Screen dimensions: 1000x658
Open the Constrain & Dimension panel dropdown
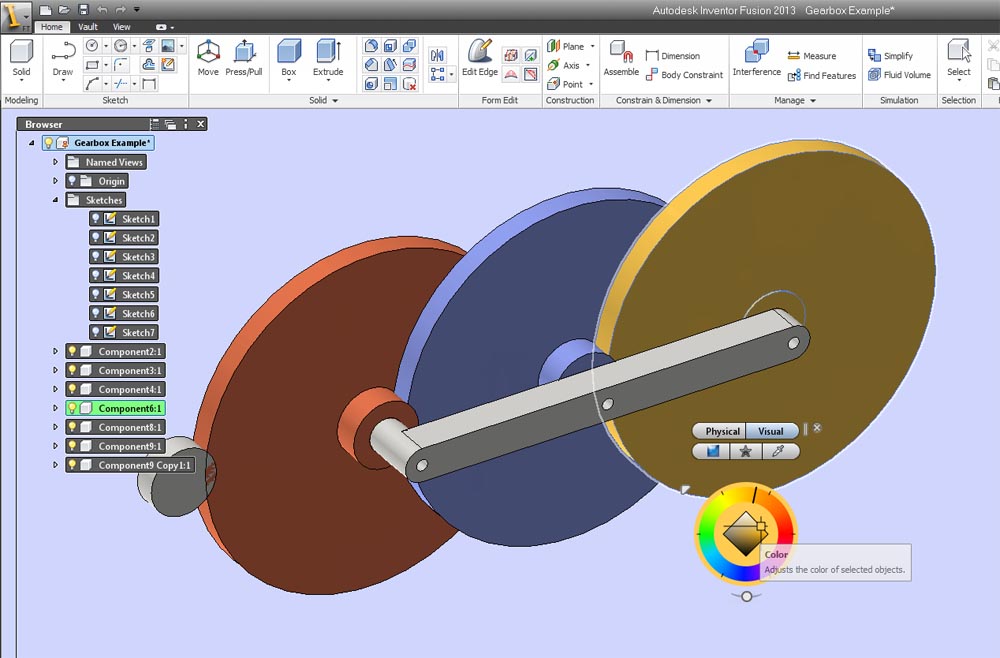[x=709, y=101]
